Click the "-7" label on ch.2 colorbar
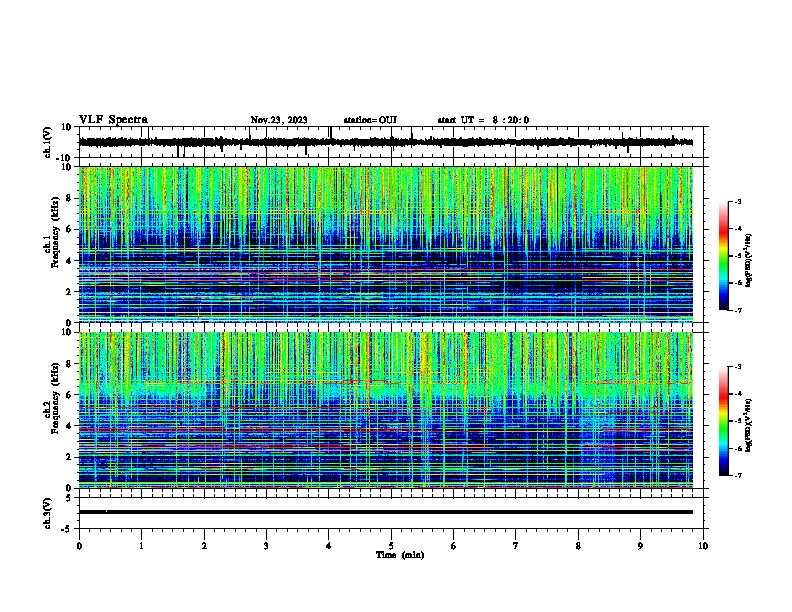This screenshot has height=612, width=792. (737, 475)
